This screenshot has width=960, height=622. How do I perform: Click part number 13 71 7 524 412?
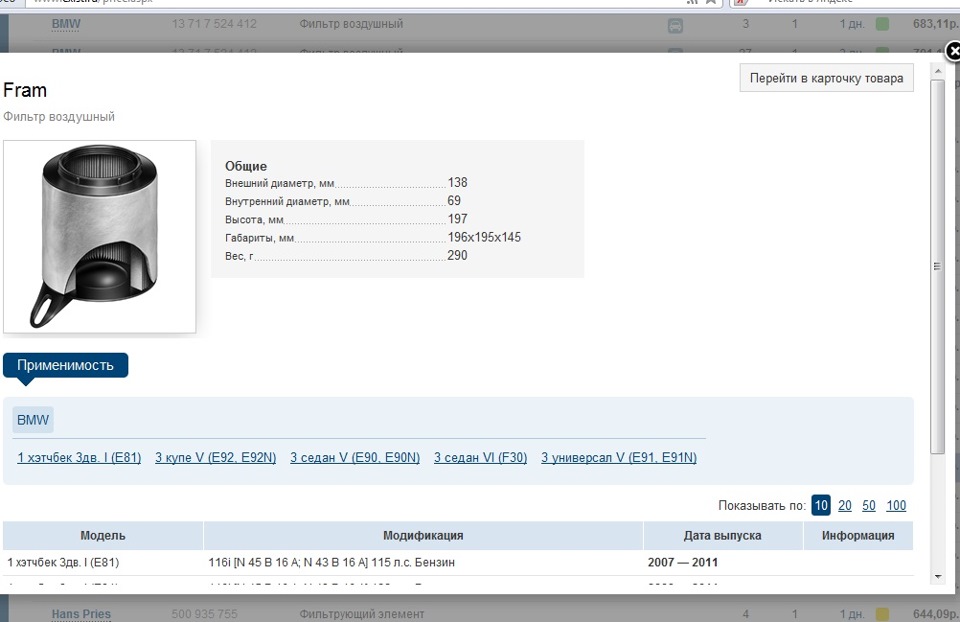tap(214, 24)
